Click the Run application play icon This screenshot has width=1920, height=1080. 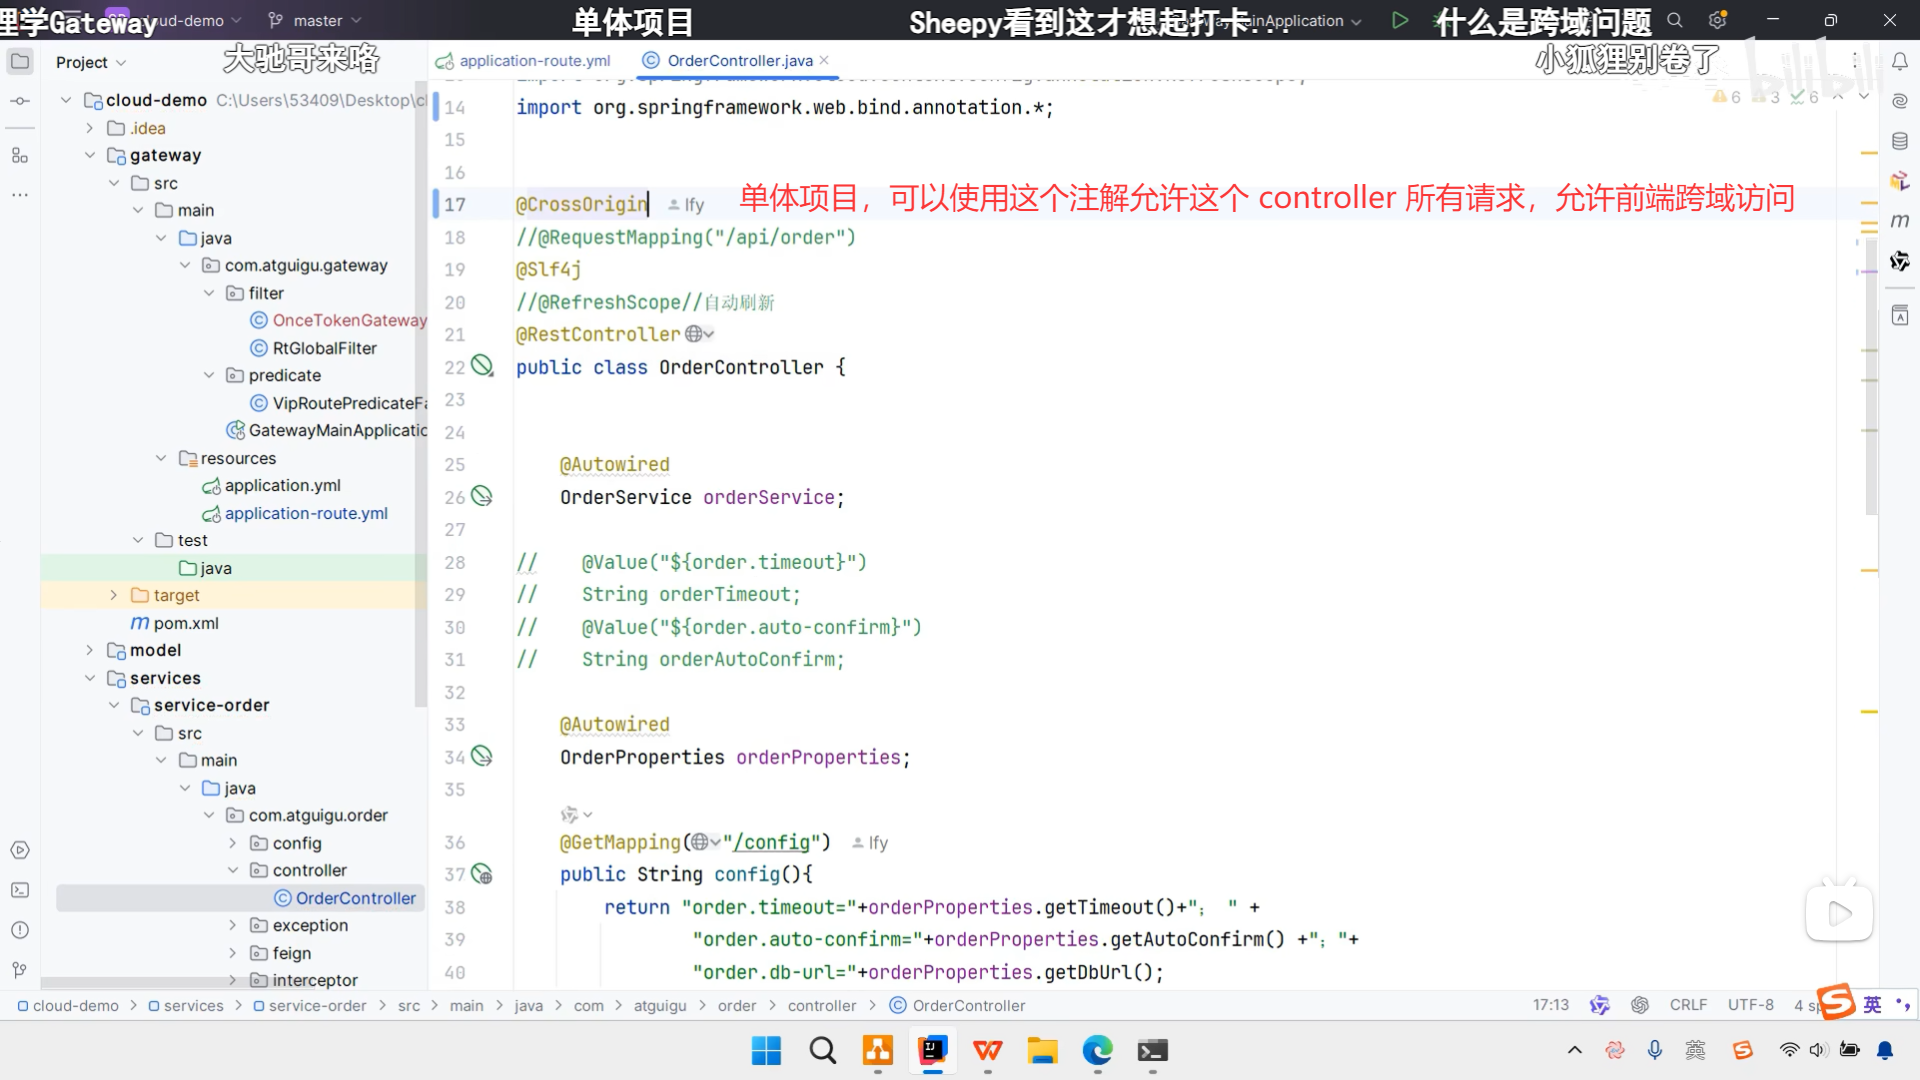pos(1400,20)
